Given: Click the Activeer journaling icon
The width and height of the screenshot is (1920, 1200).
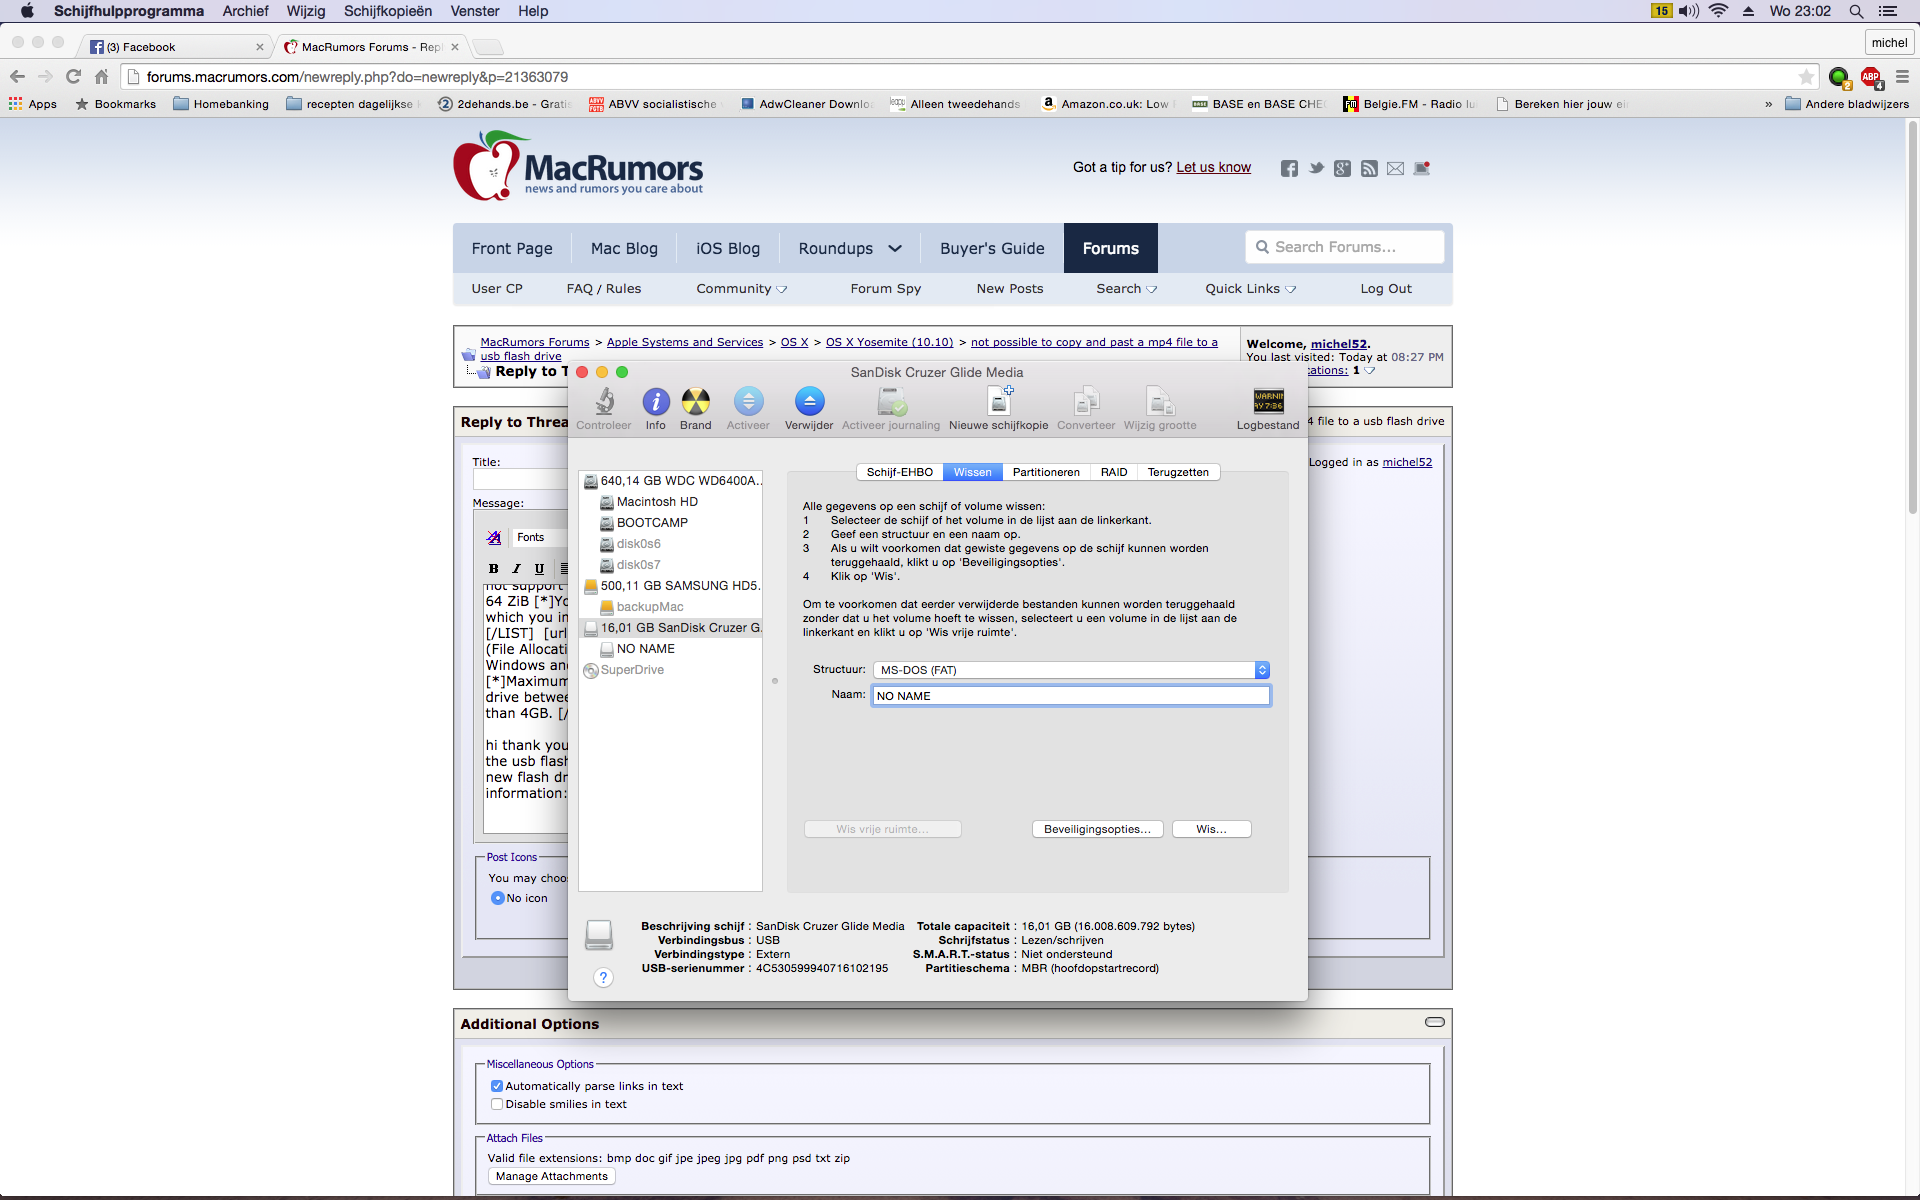Looking at the screenshot, I should coord(891,402).
